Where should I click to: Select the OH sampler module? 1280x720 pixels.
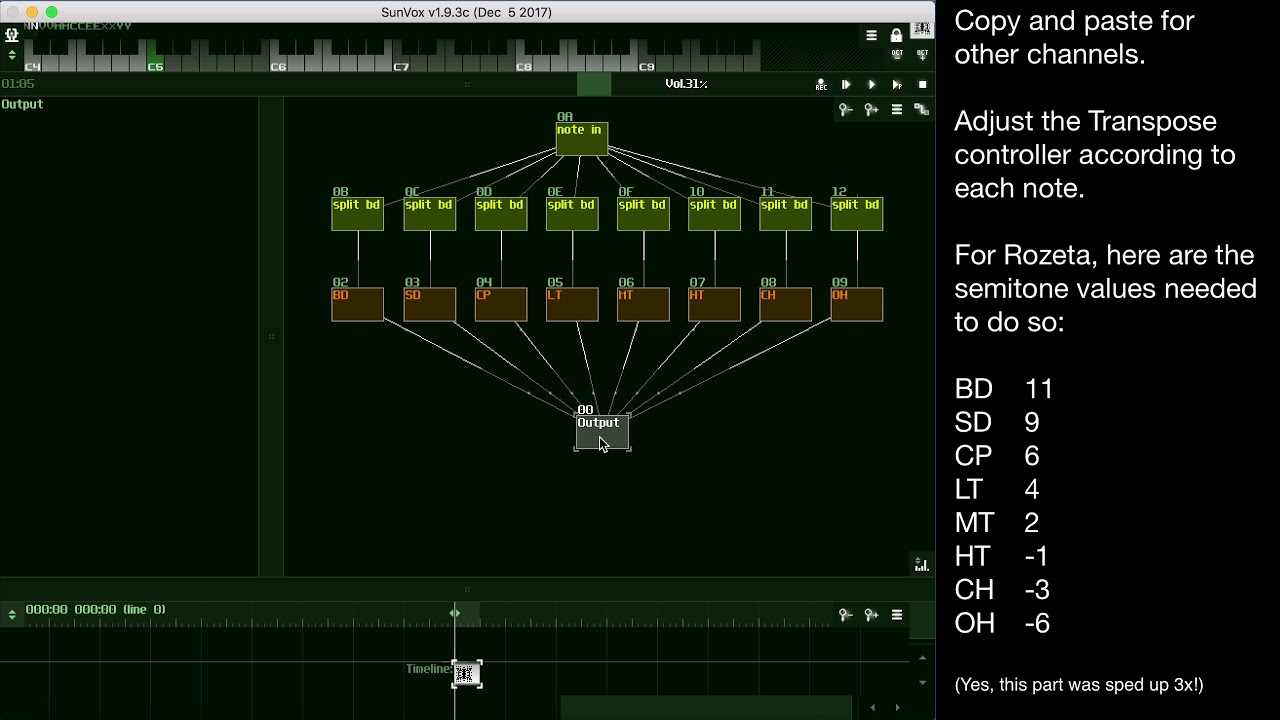(x=857, y=305)
